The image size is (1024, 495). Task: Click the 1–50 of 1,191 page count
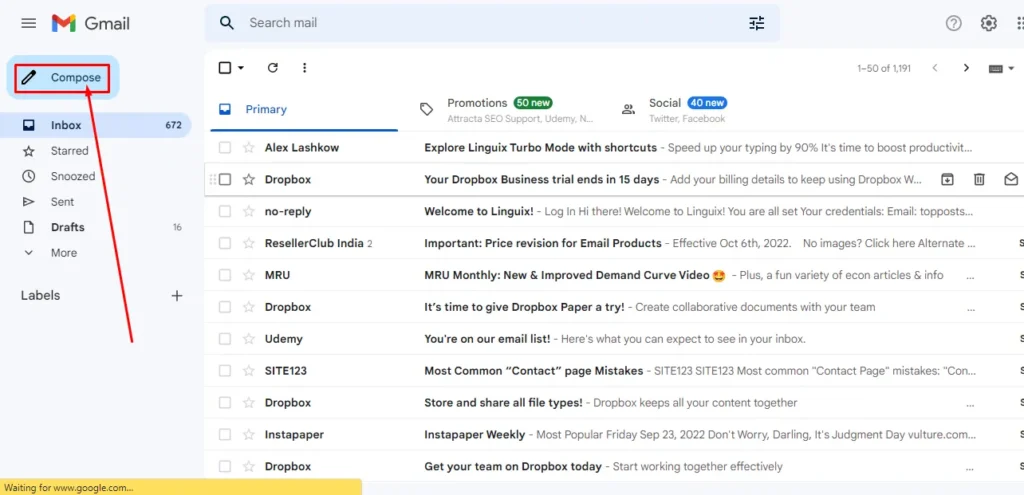click(x=884, y=68)
